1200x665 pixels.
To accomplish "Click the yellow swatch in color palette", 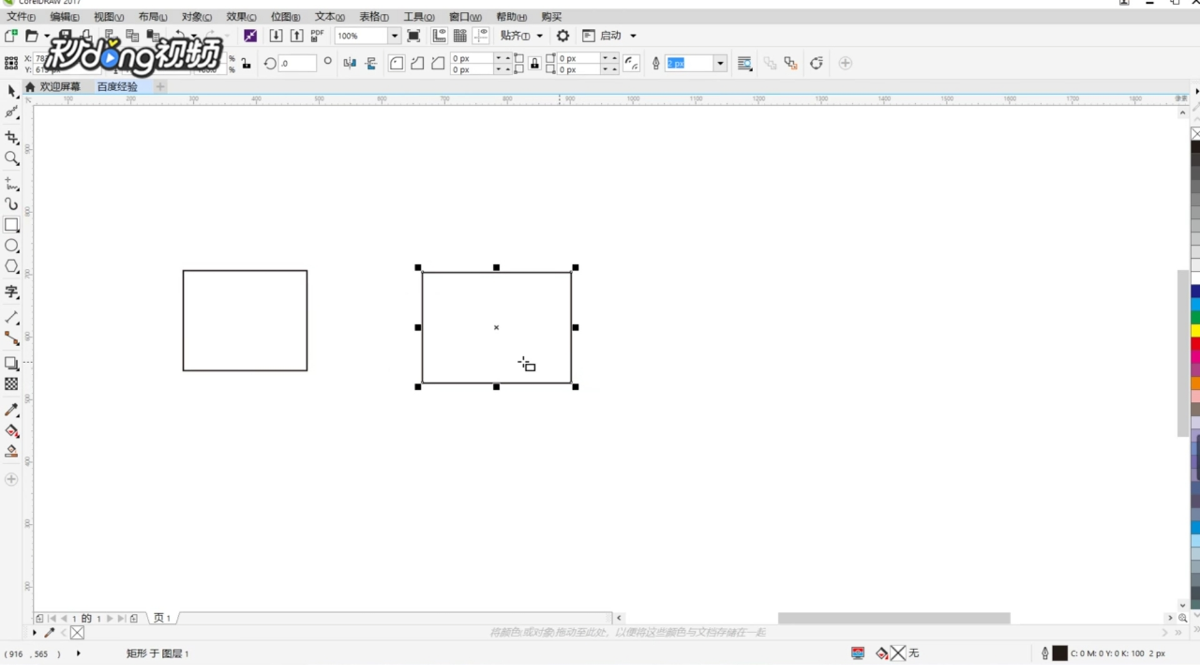I will point(1195,331).
